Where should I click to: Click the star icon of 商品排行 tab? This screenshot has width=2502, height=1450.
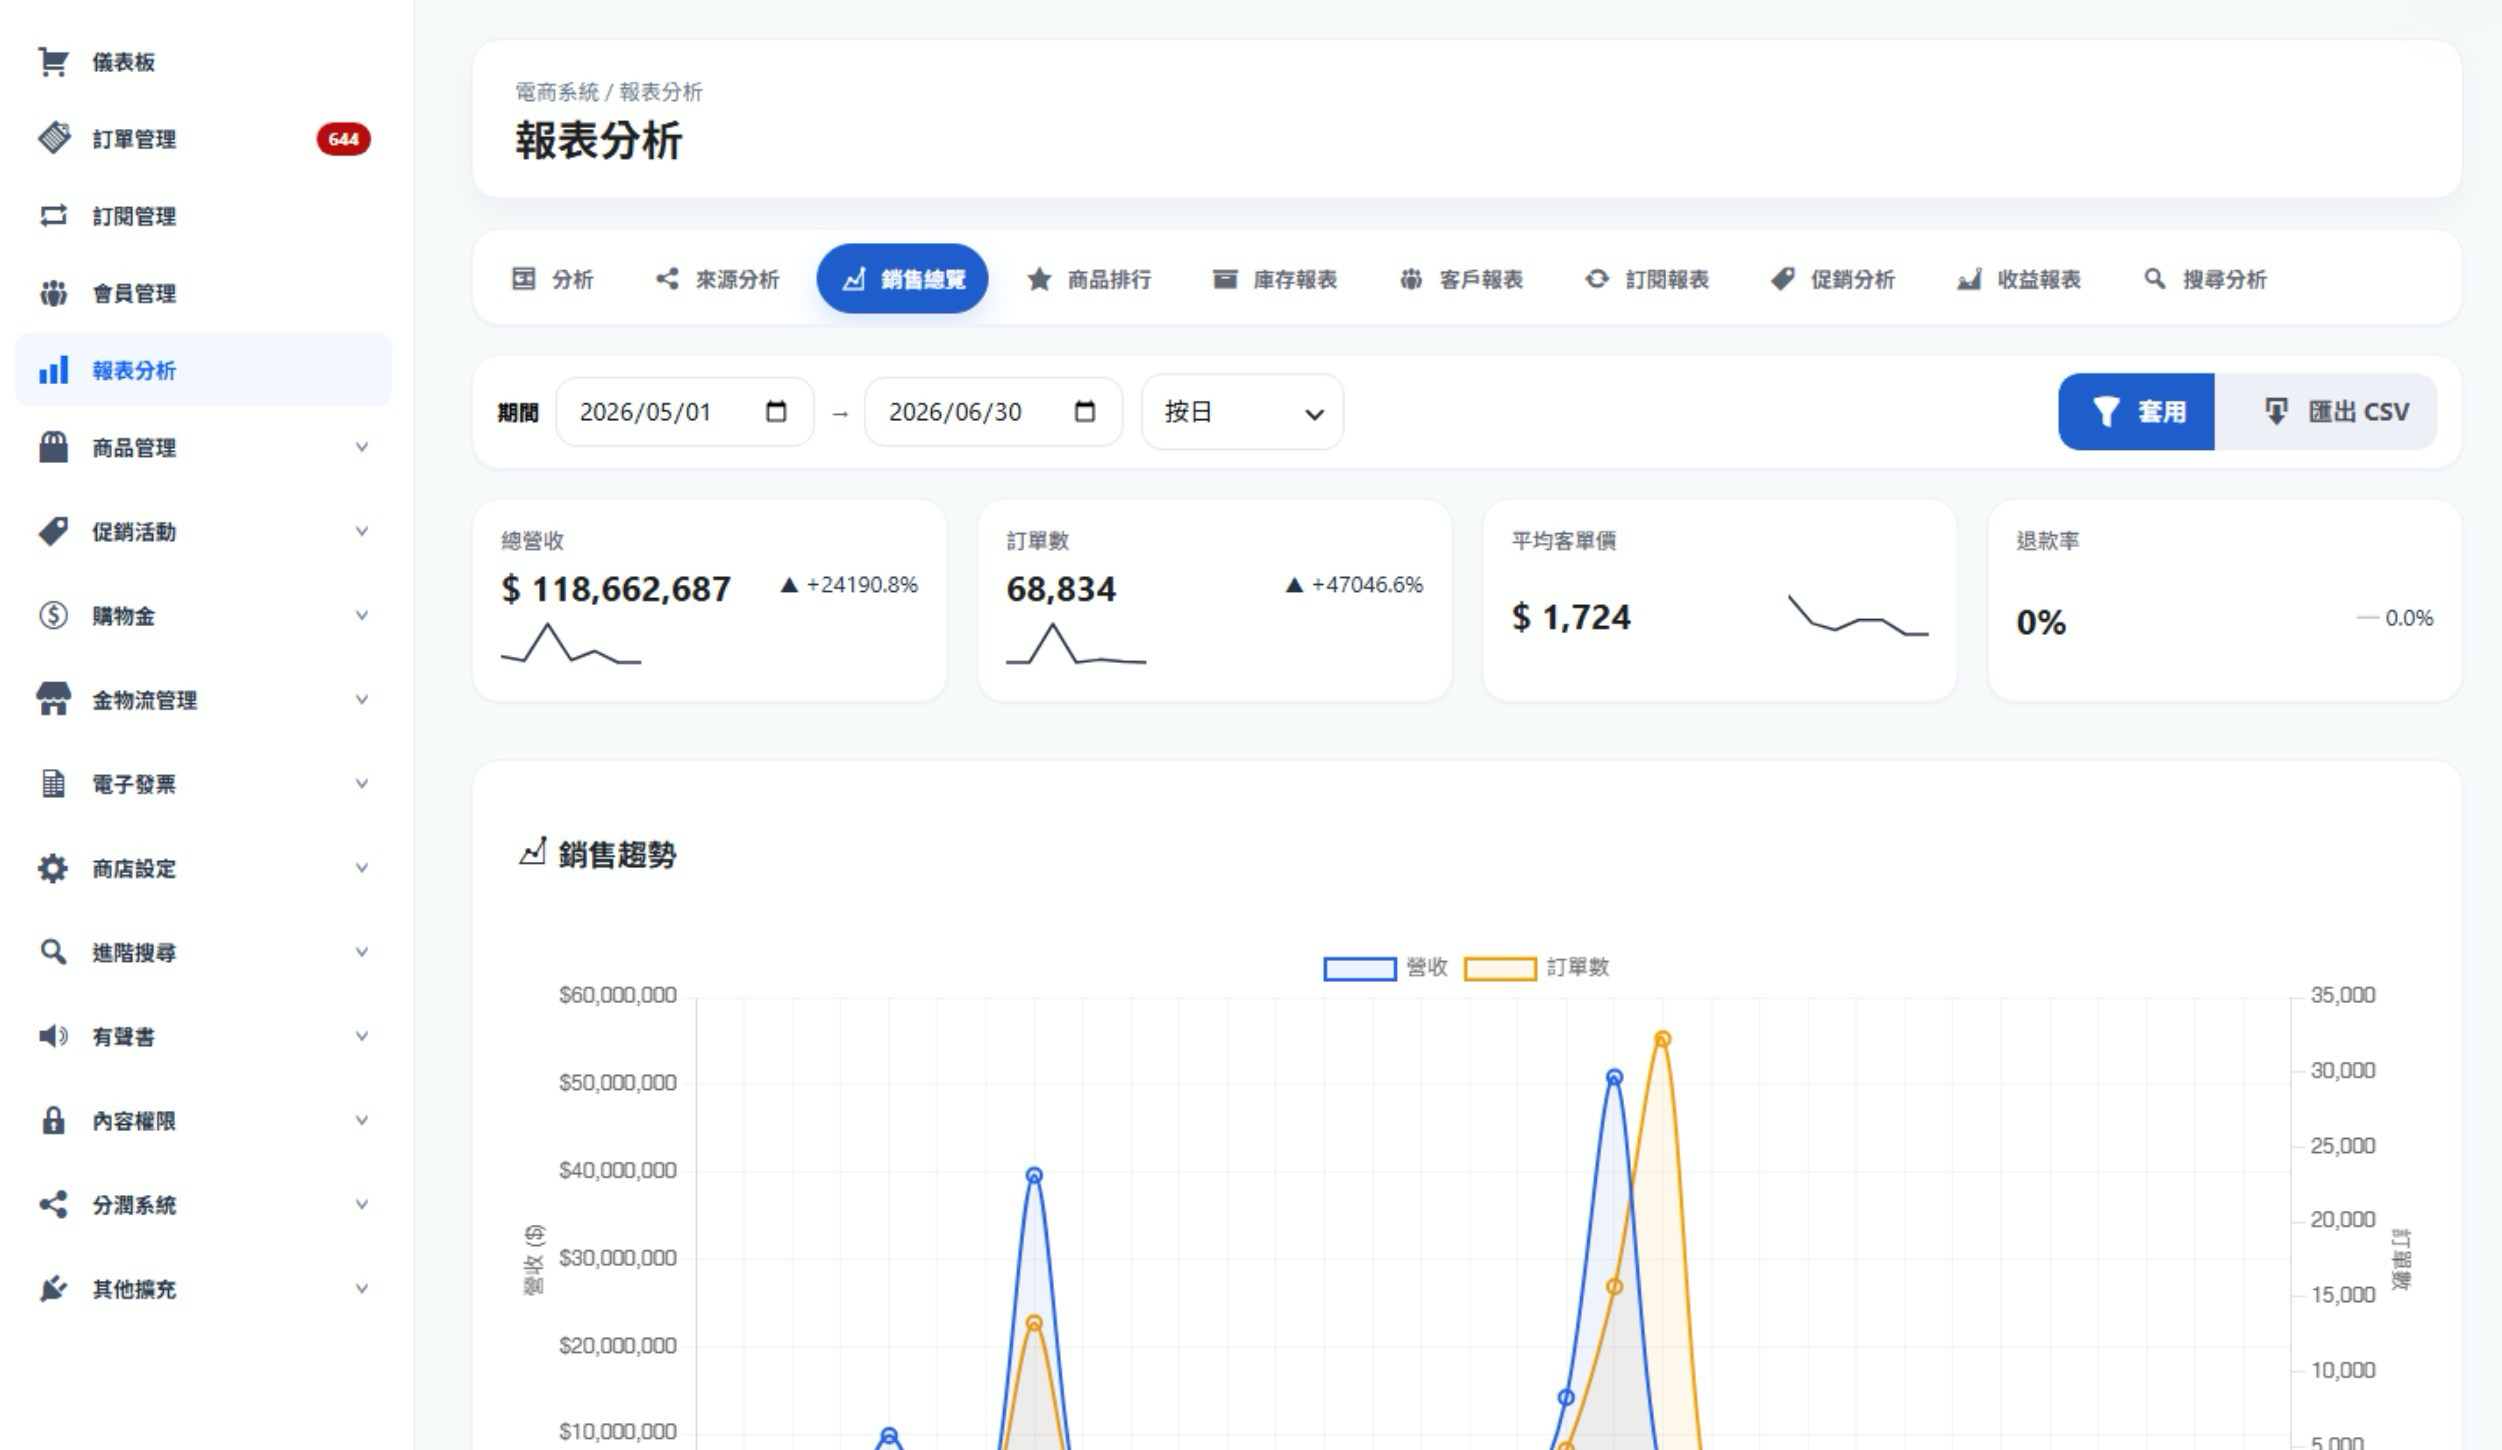[1039, 279]
